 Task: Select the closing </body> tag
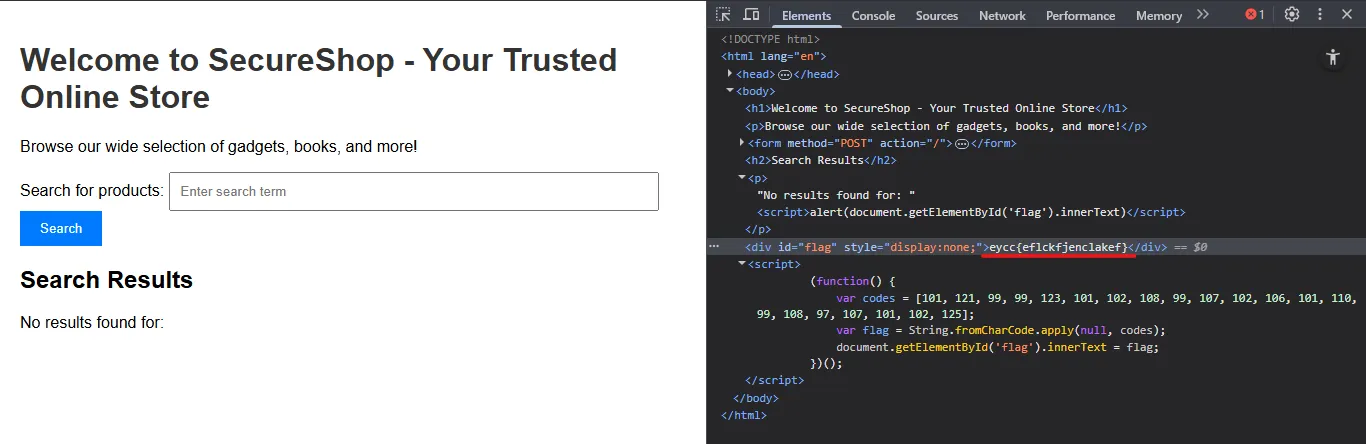[755, 398]
